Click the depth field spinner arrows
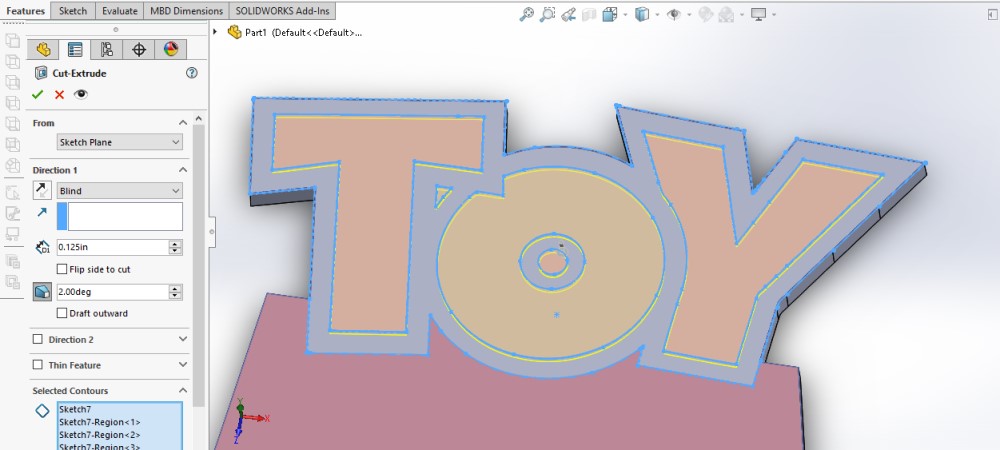The height and width of the screenshot is (450, 1000). click(175, 247)
